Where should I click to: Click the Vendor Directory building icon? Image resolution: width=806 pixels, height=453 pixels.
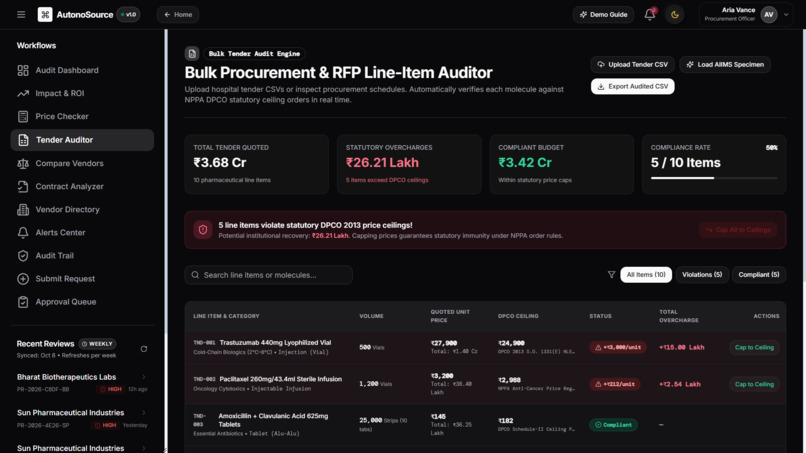click(x=23, y=209)
